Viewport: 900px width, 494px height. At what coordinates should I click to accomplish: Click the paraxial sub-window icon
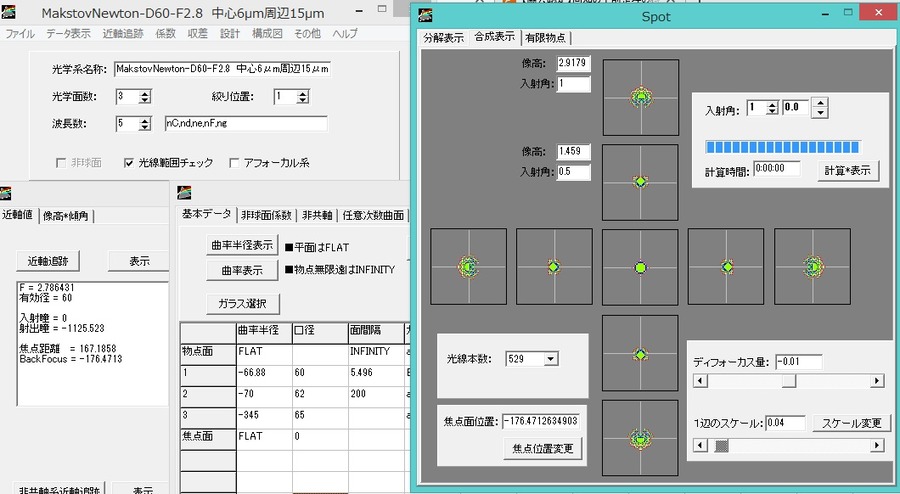click(x=5, y=193)
